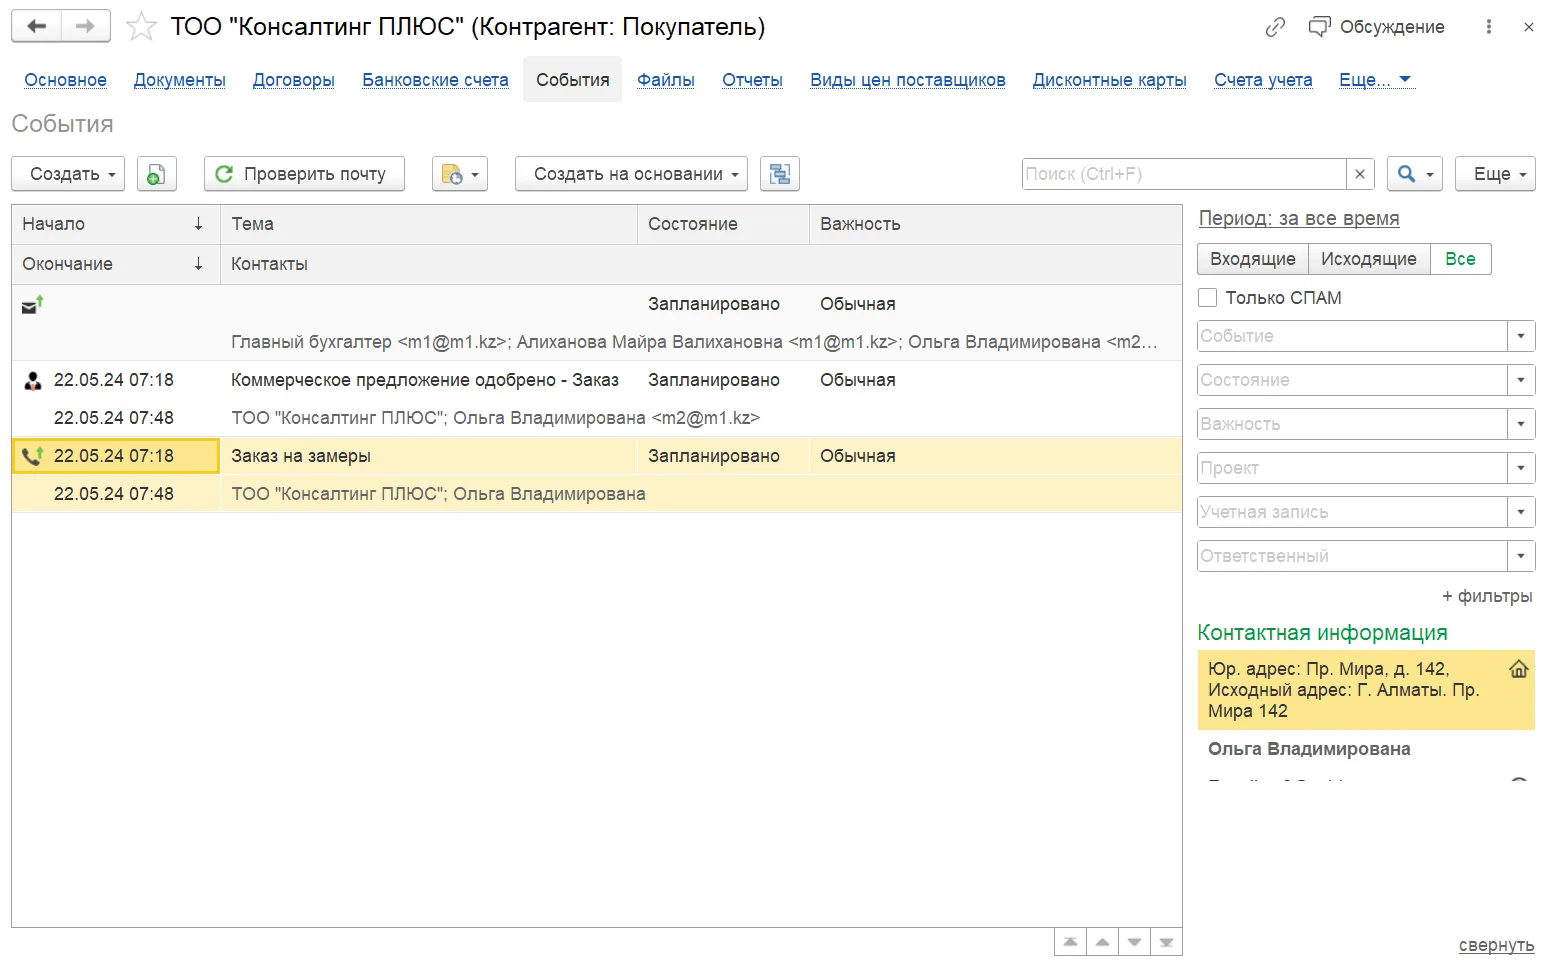This screenshot has width=1552, height=966.
Task: Open the Основное tab
Action: pos(65,80)
